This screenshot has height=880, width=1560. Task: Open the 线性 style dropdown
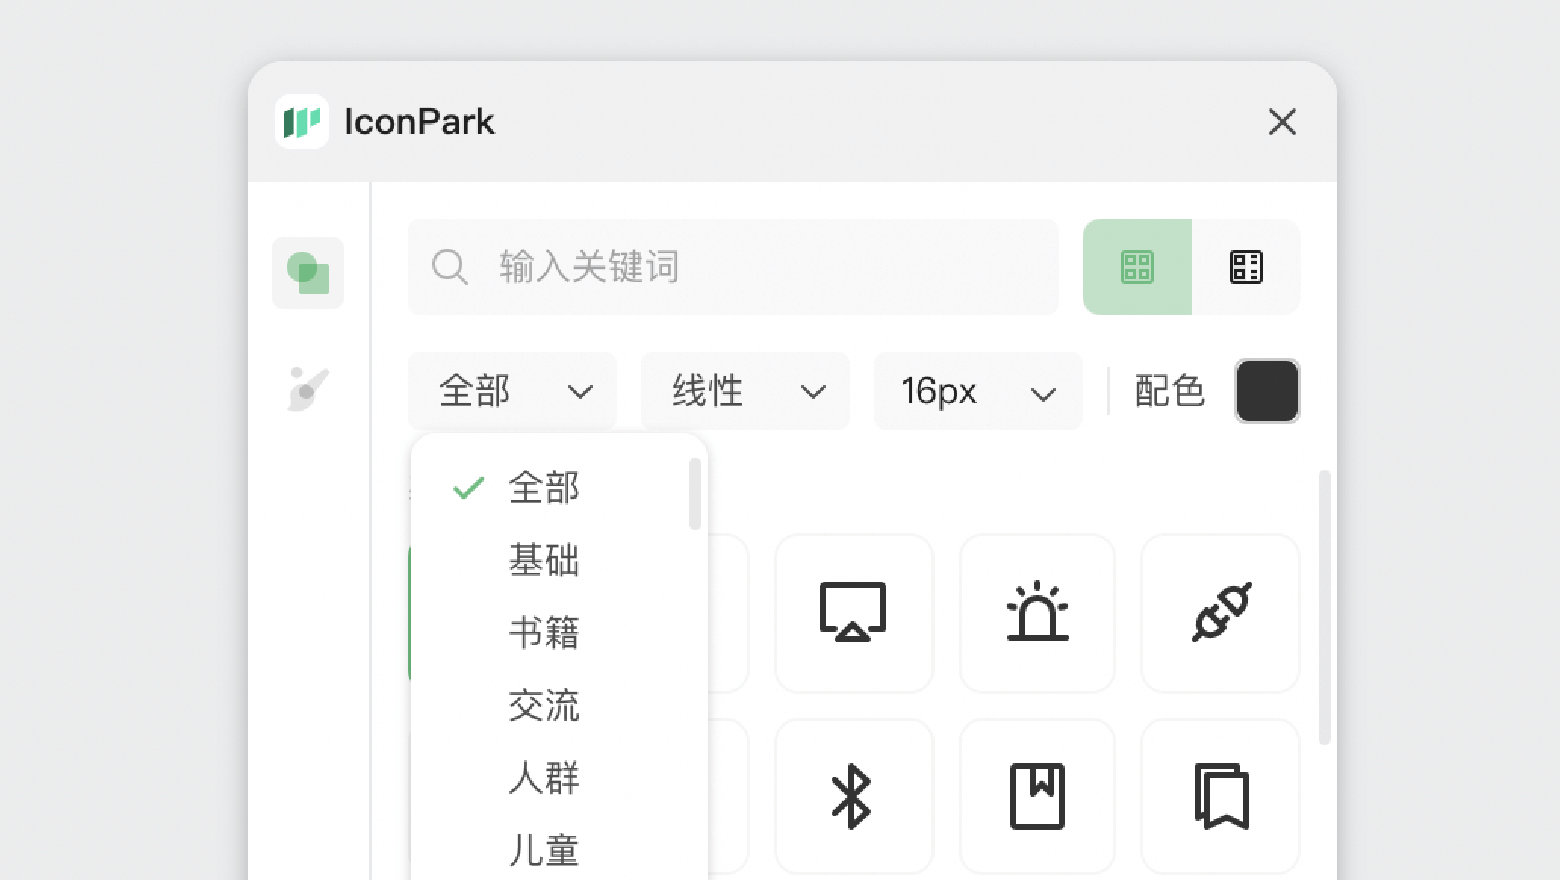coord(745,391)
